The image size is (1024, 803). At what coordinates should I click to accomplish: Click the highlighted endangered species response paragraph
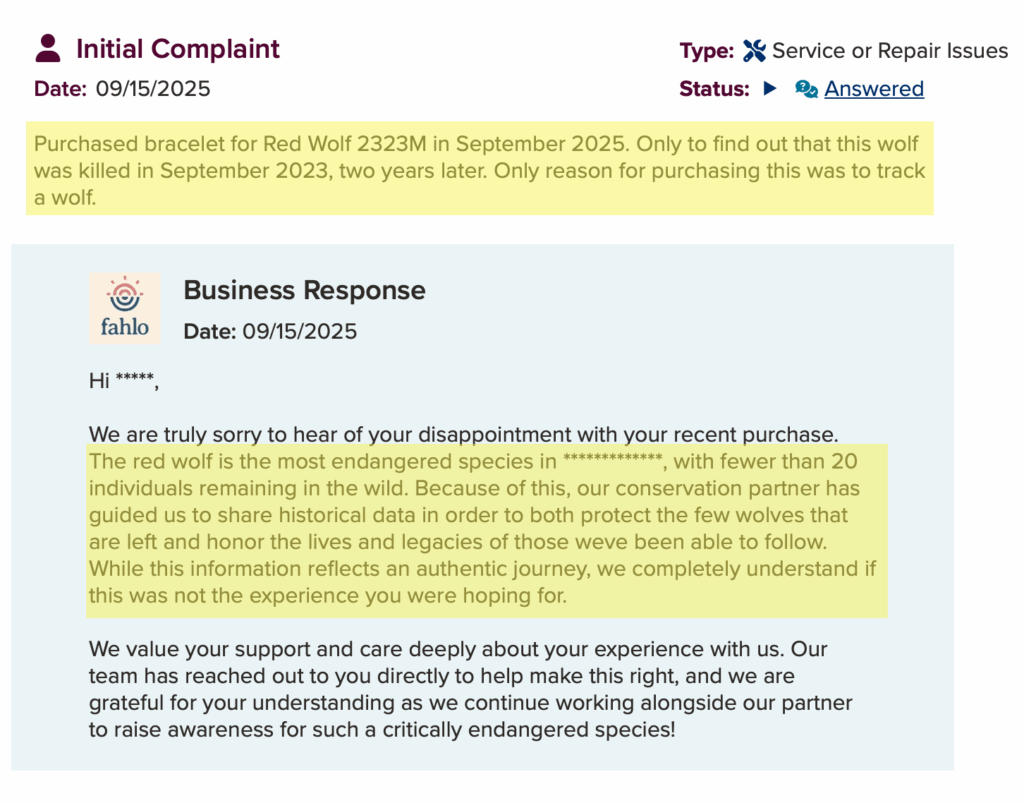[486, 529]
